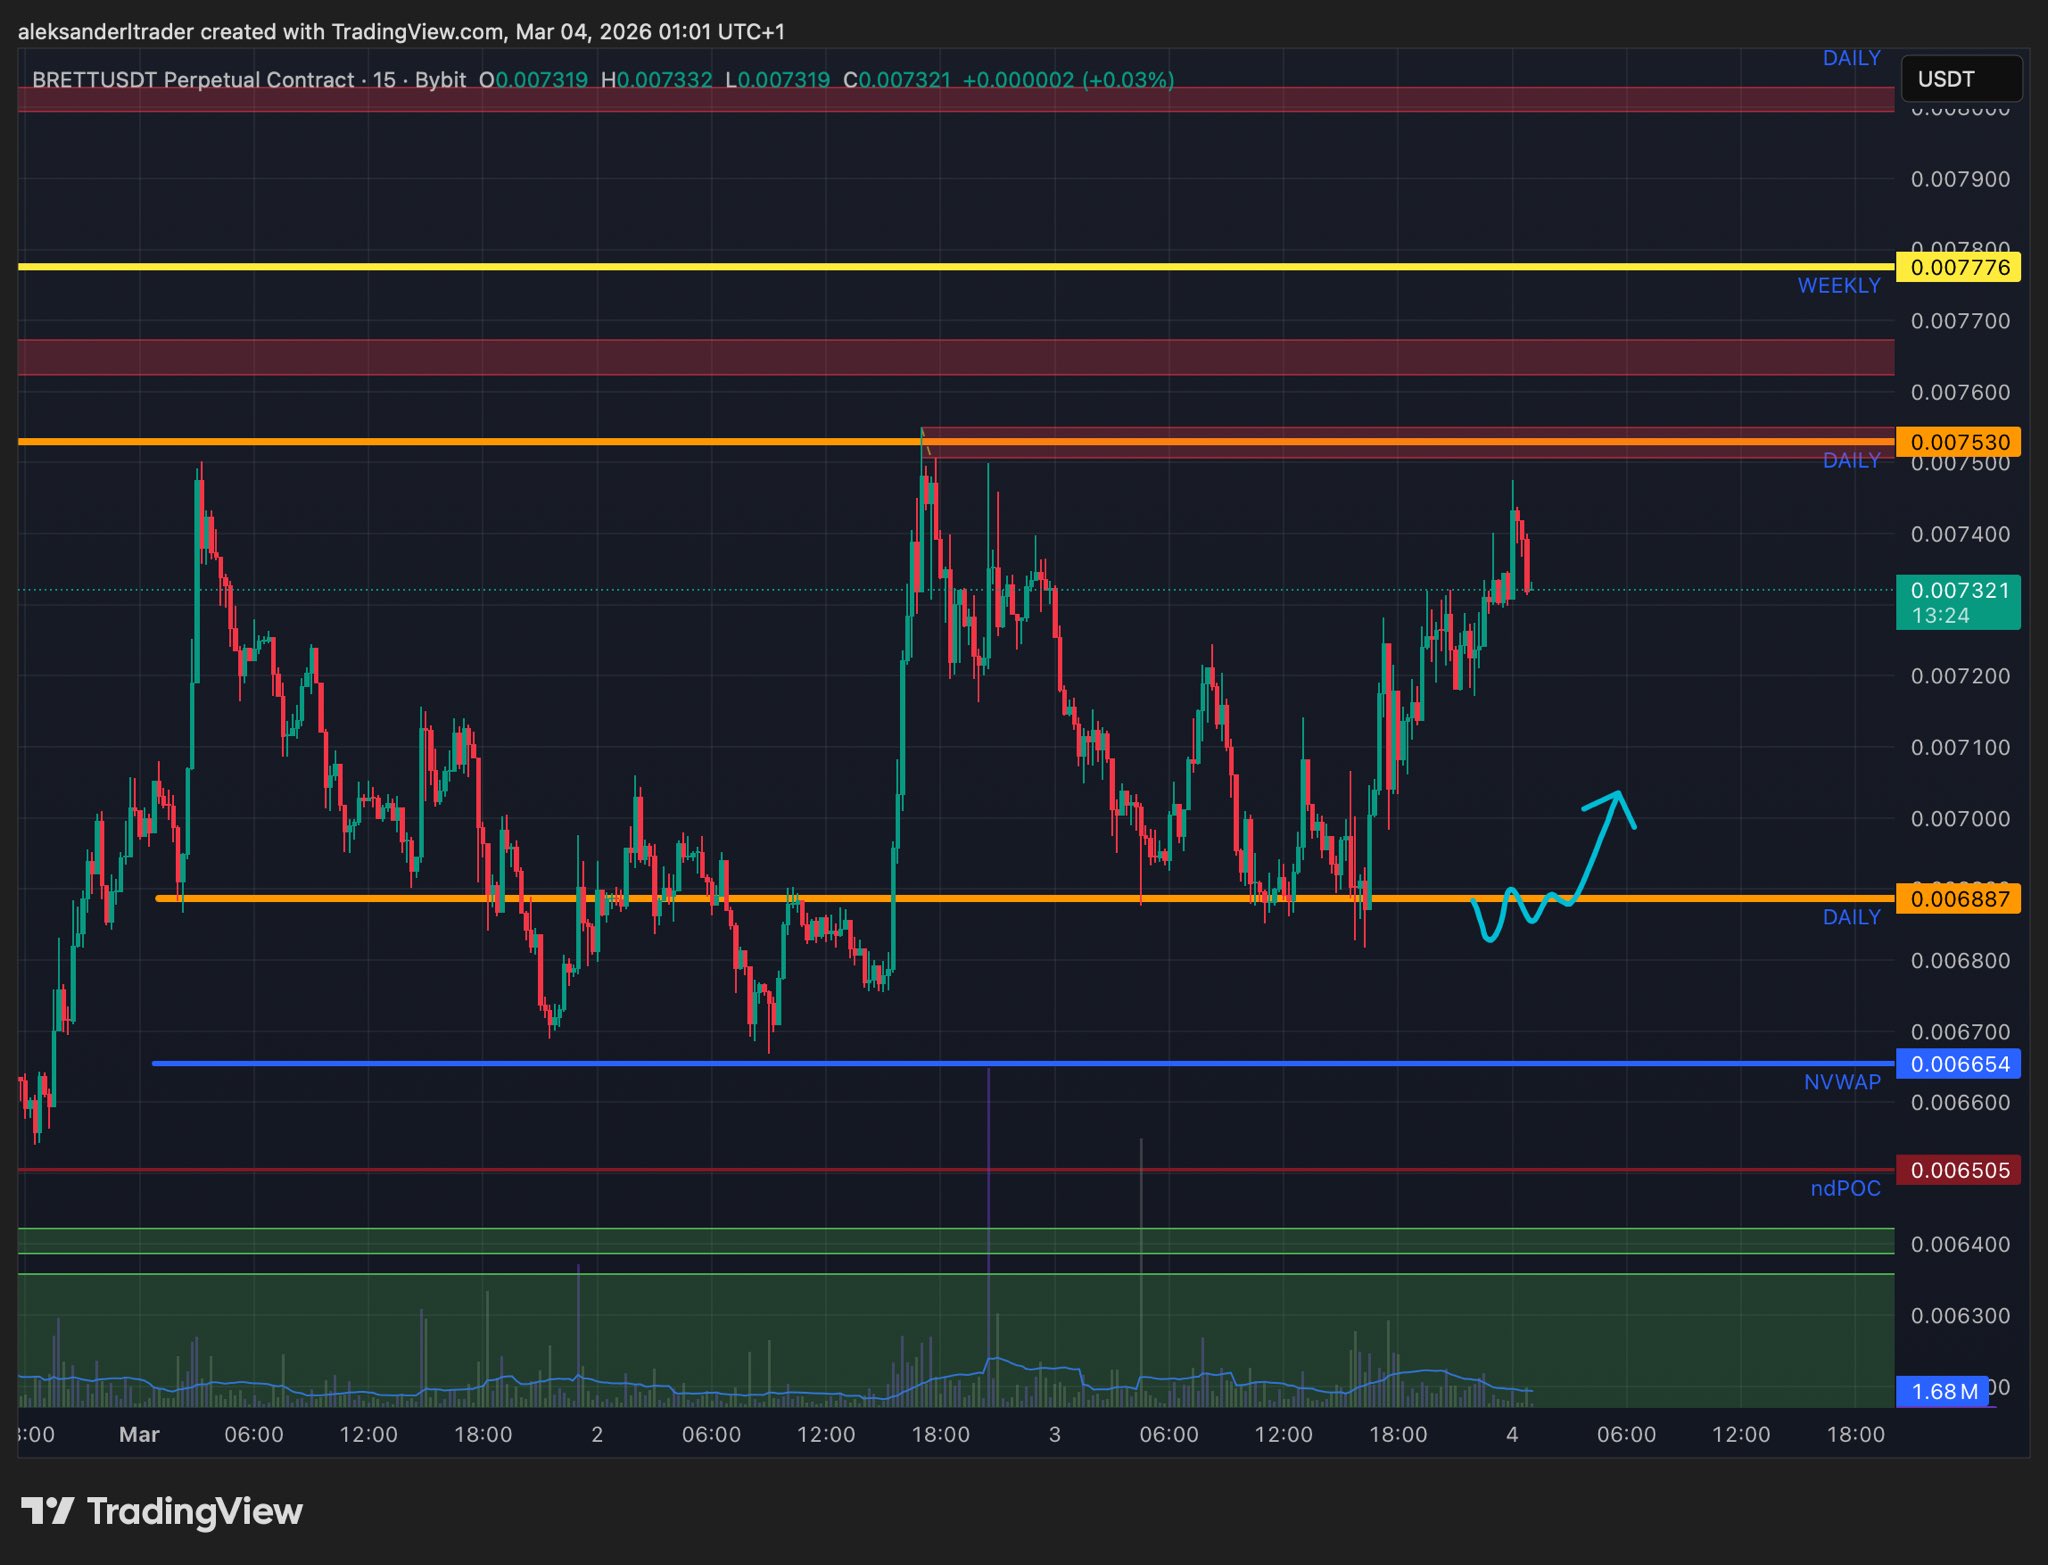Click the WEEKLY level text label
This screenshot has height=1565, width=2048.
1838,286
